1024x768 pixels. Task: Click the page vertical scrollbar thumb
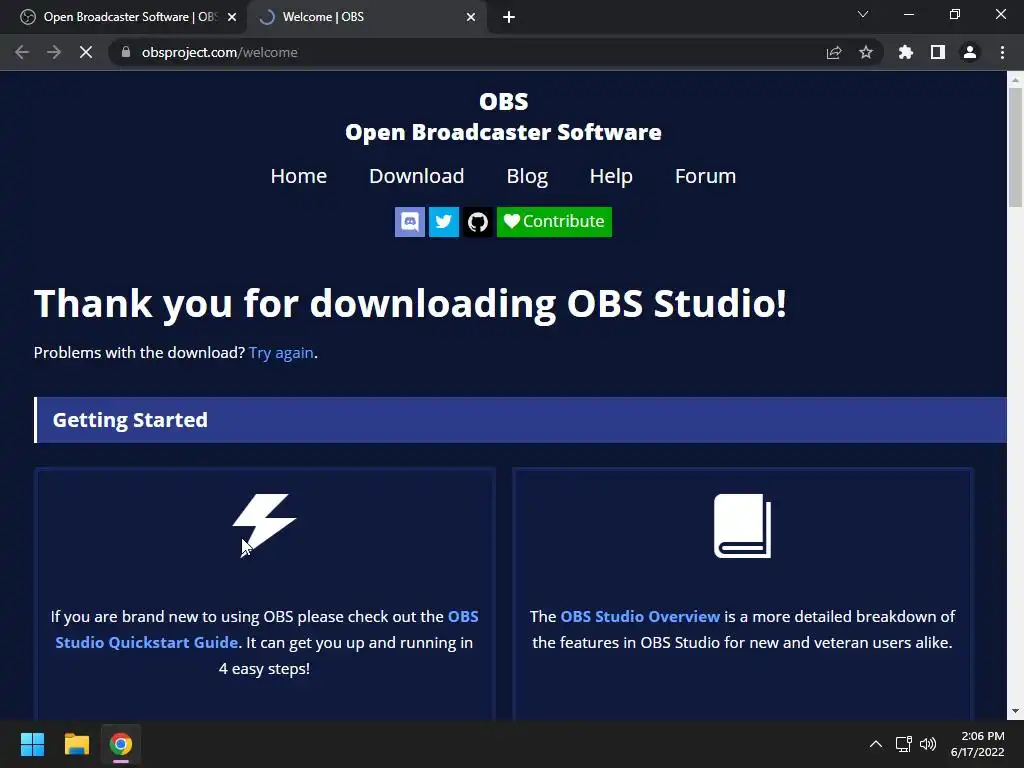coord(1015,148)
